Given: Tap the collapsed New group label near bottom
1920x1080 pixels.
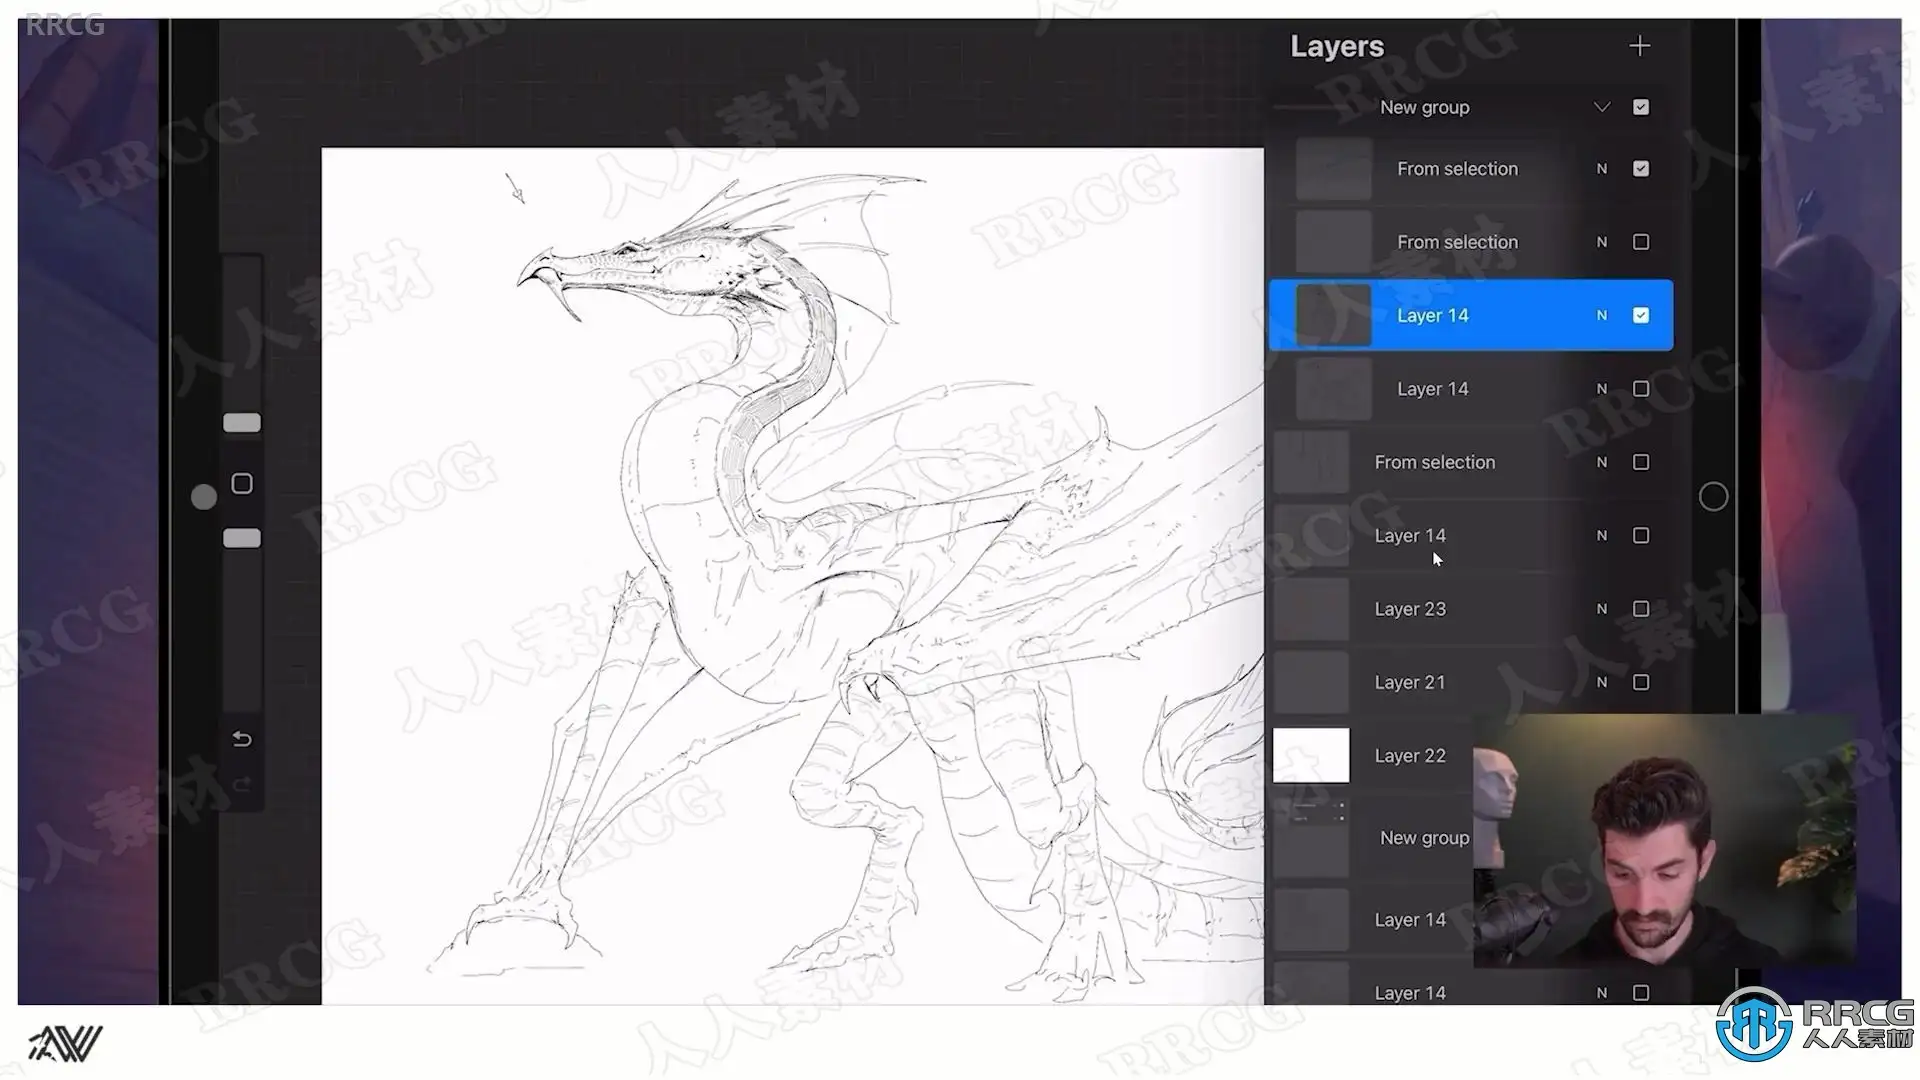Looking at the screenshot, I should [x=1424, y=838].
